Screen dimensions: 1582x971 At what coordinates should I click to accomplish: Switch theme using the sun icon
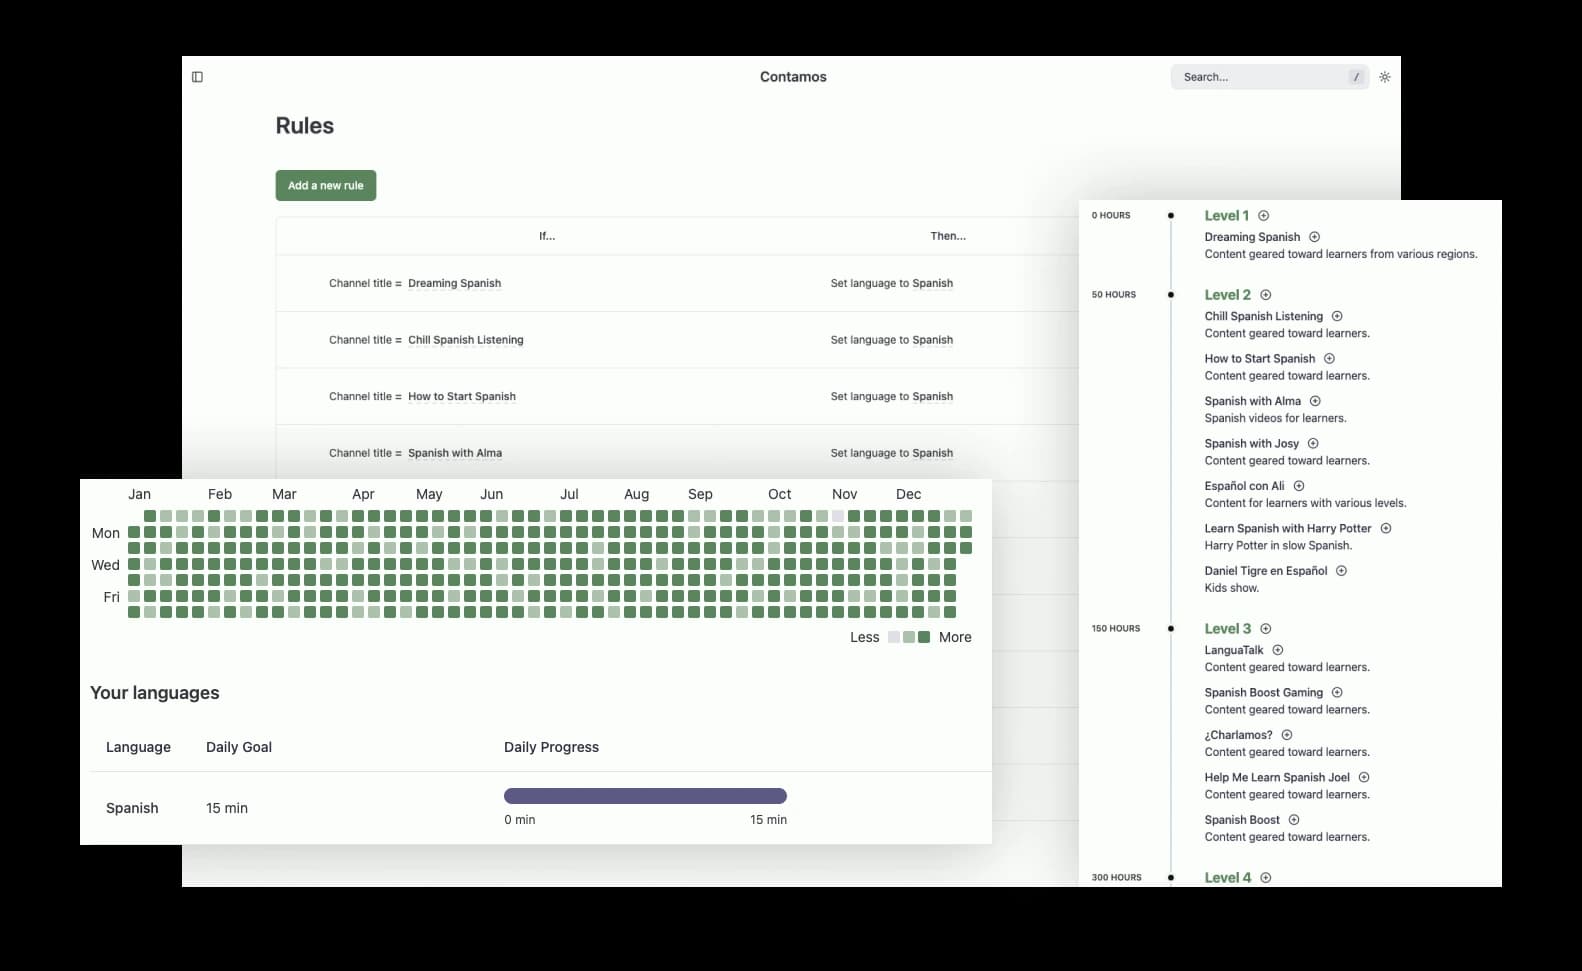[x=1384, y=77]
